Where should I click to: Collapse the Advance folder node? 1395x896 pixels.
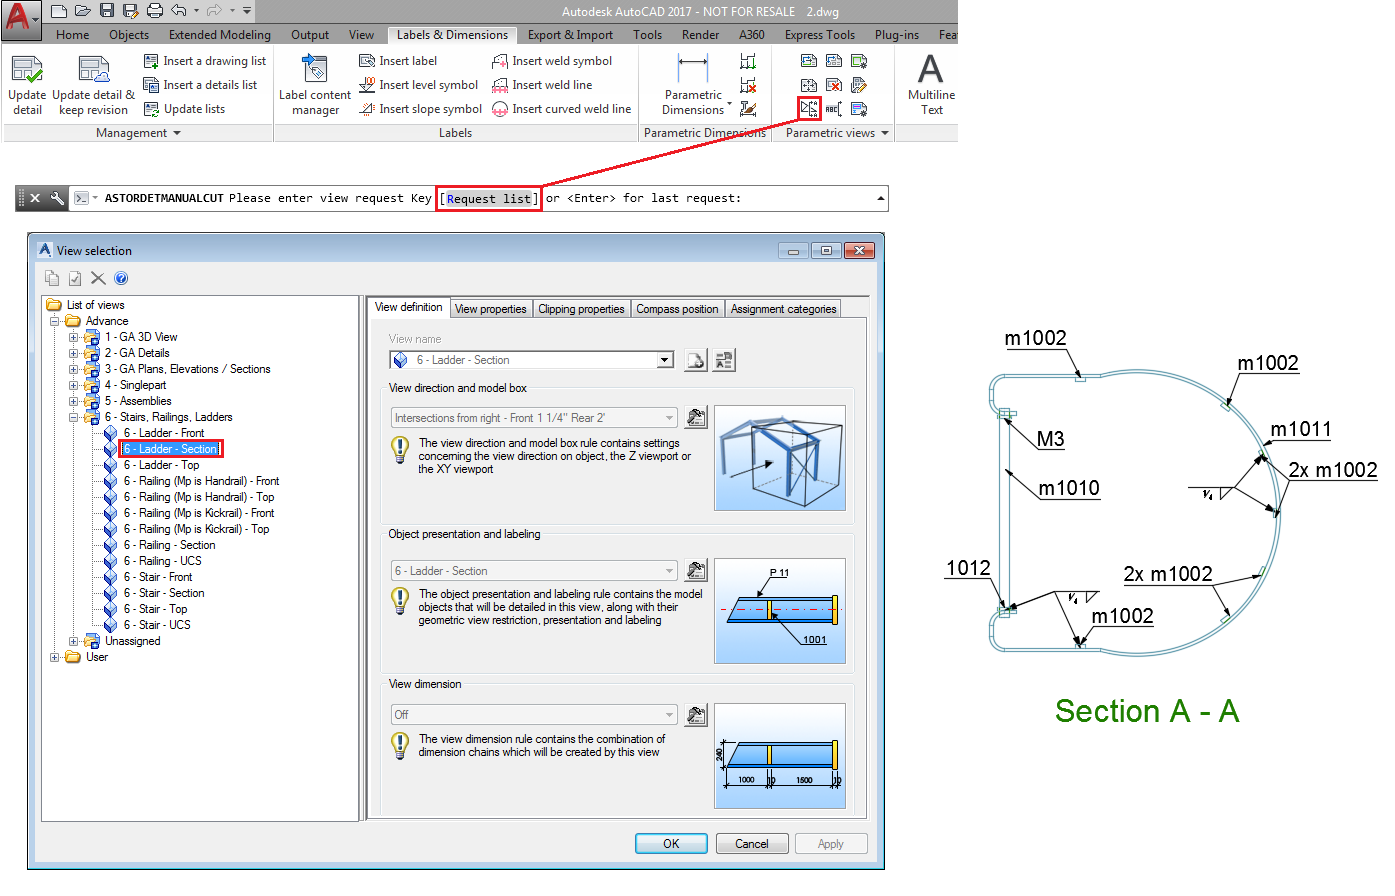(54, 321)
